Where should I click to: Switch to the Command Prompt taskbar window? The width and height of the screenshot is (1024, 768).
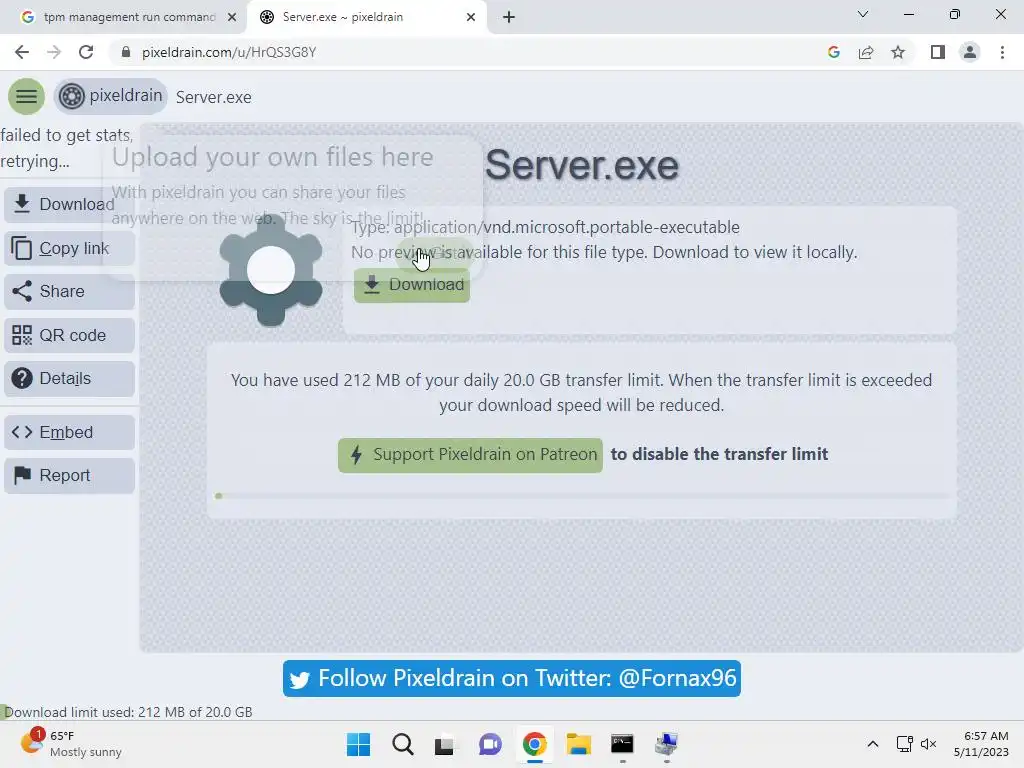coord(622,744)
